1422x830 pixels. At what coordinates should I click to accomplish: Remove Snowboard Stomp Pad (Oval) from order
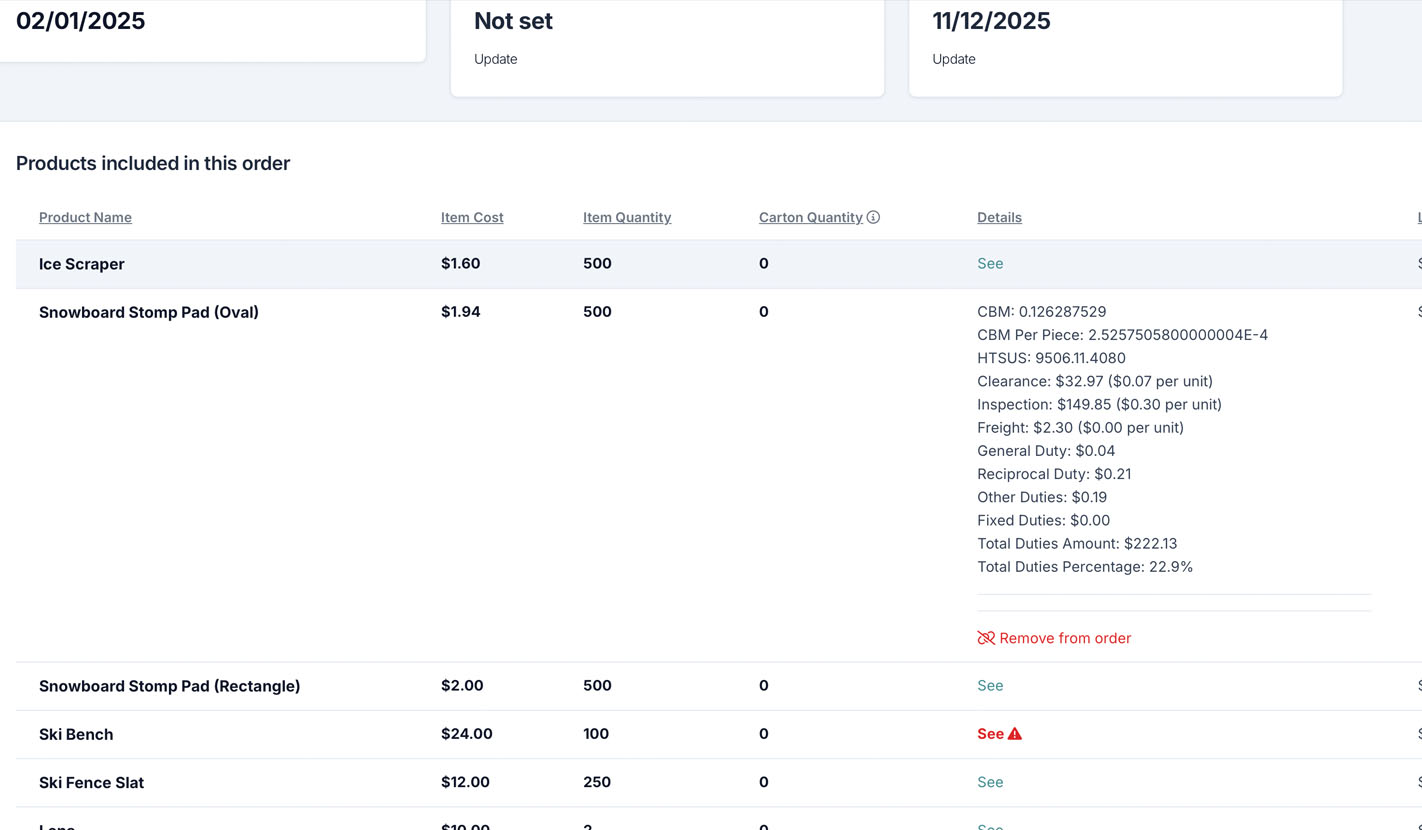[1064, 638]
